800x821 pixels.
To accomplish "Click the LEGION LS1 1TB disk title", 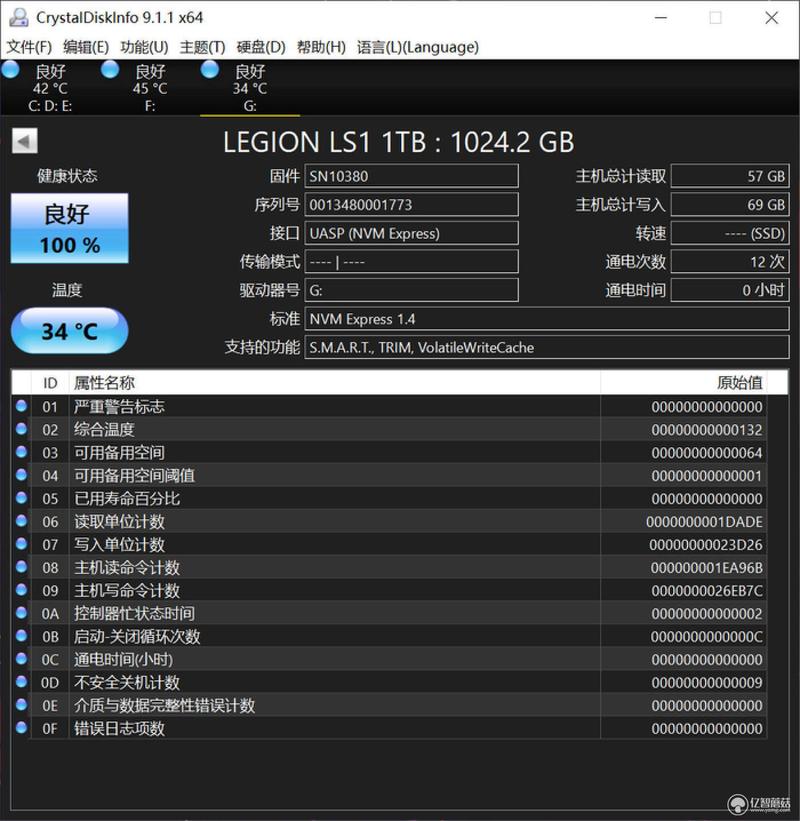I will [398, 142].
